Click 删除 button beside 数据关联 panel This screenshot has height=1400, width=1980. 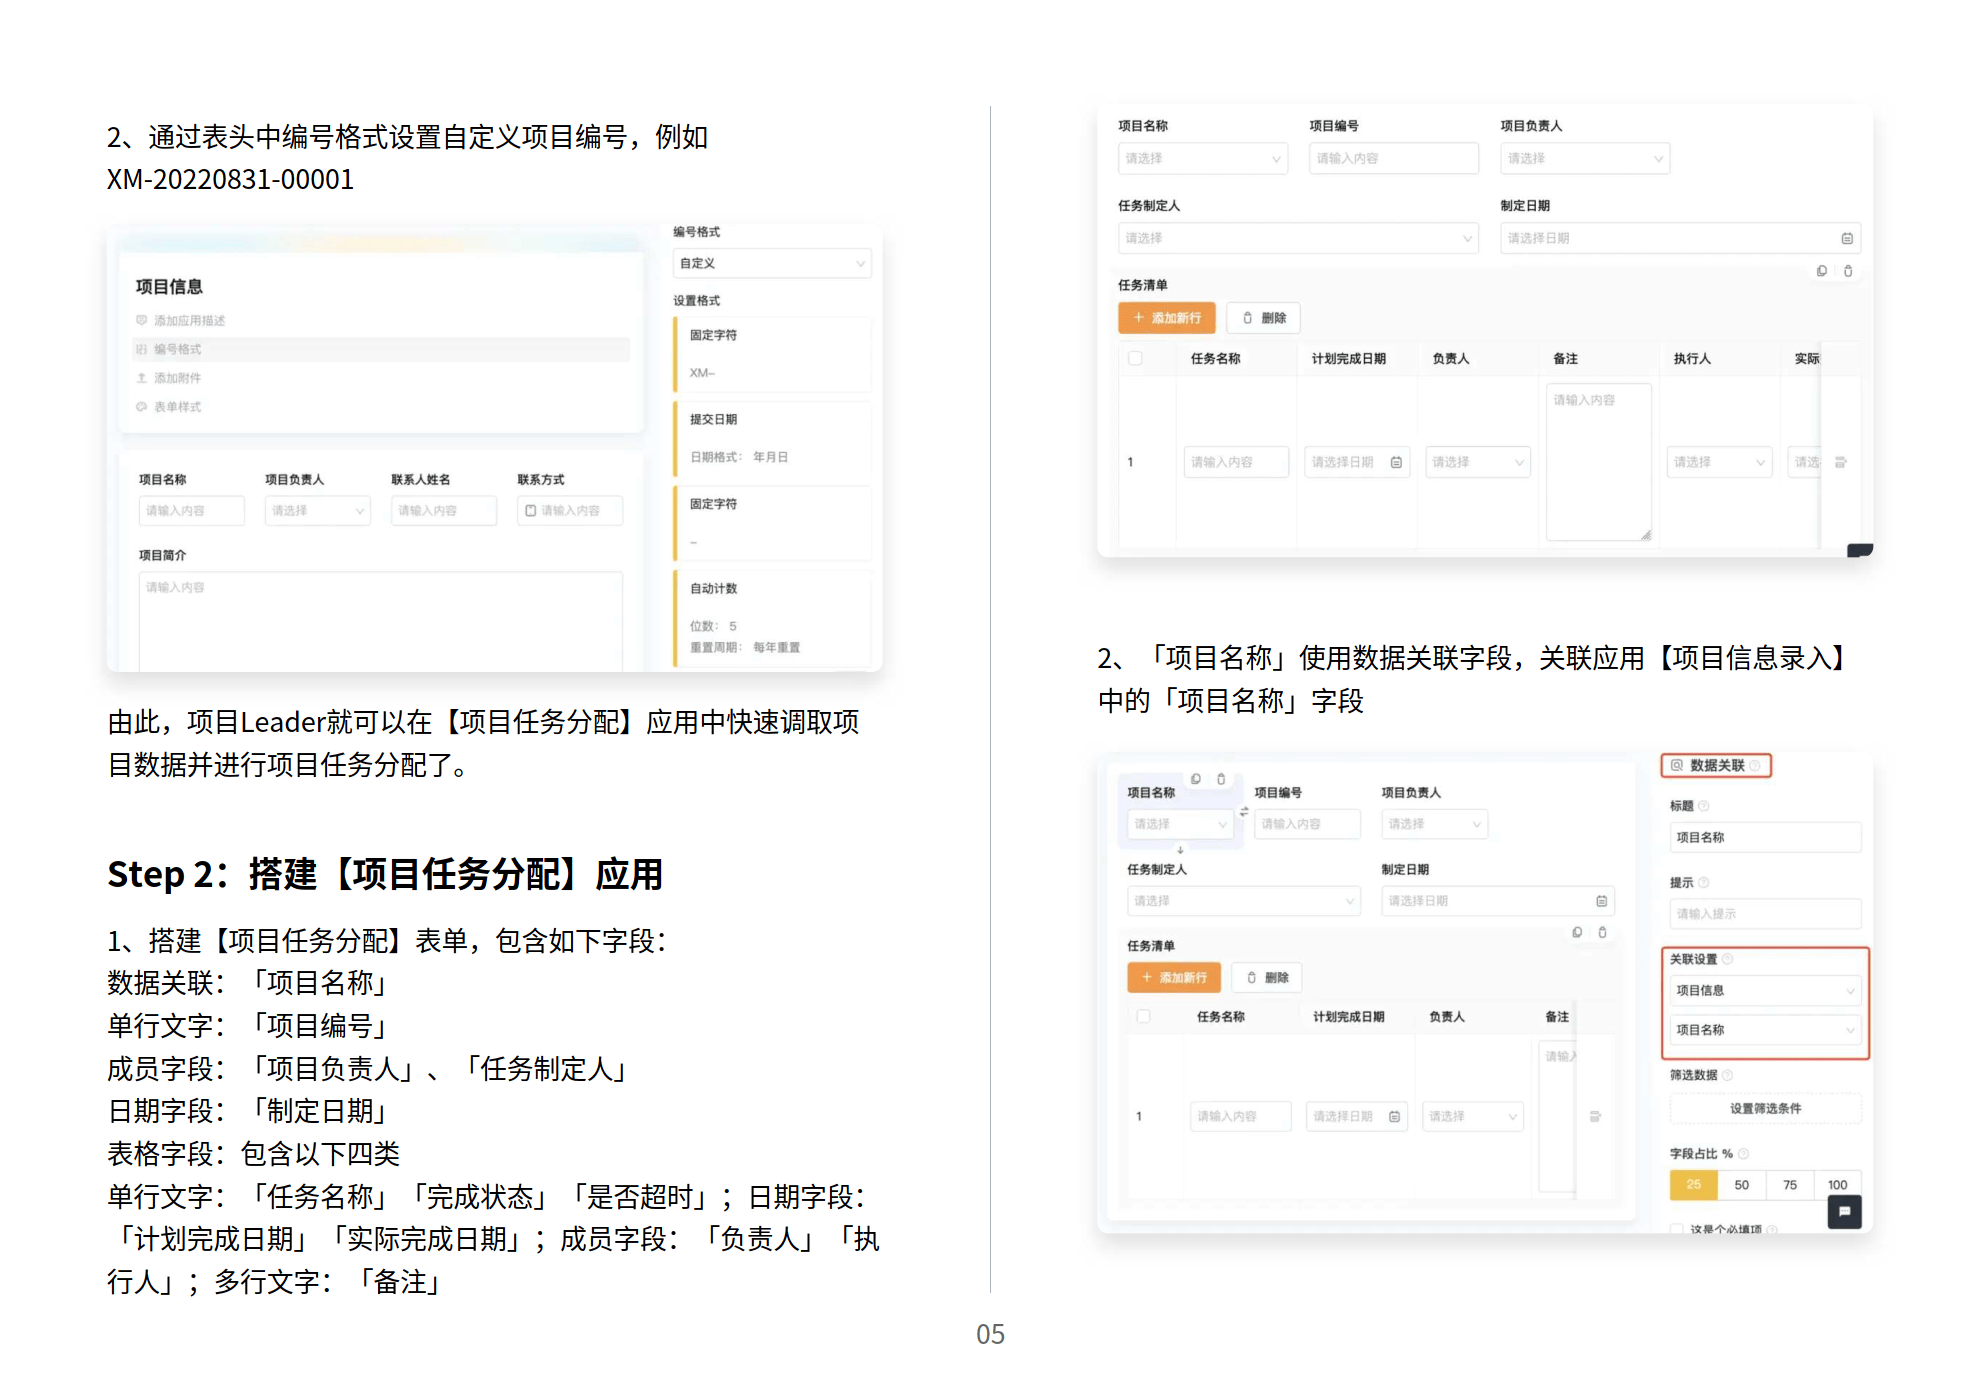[1267, 977]
